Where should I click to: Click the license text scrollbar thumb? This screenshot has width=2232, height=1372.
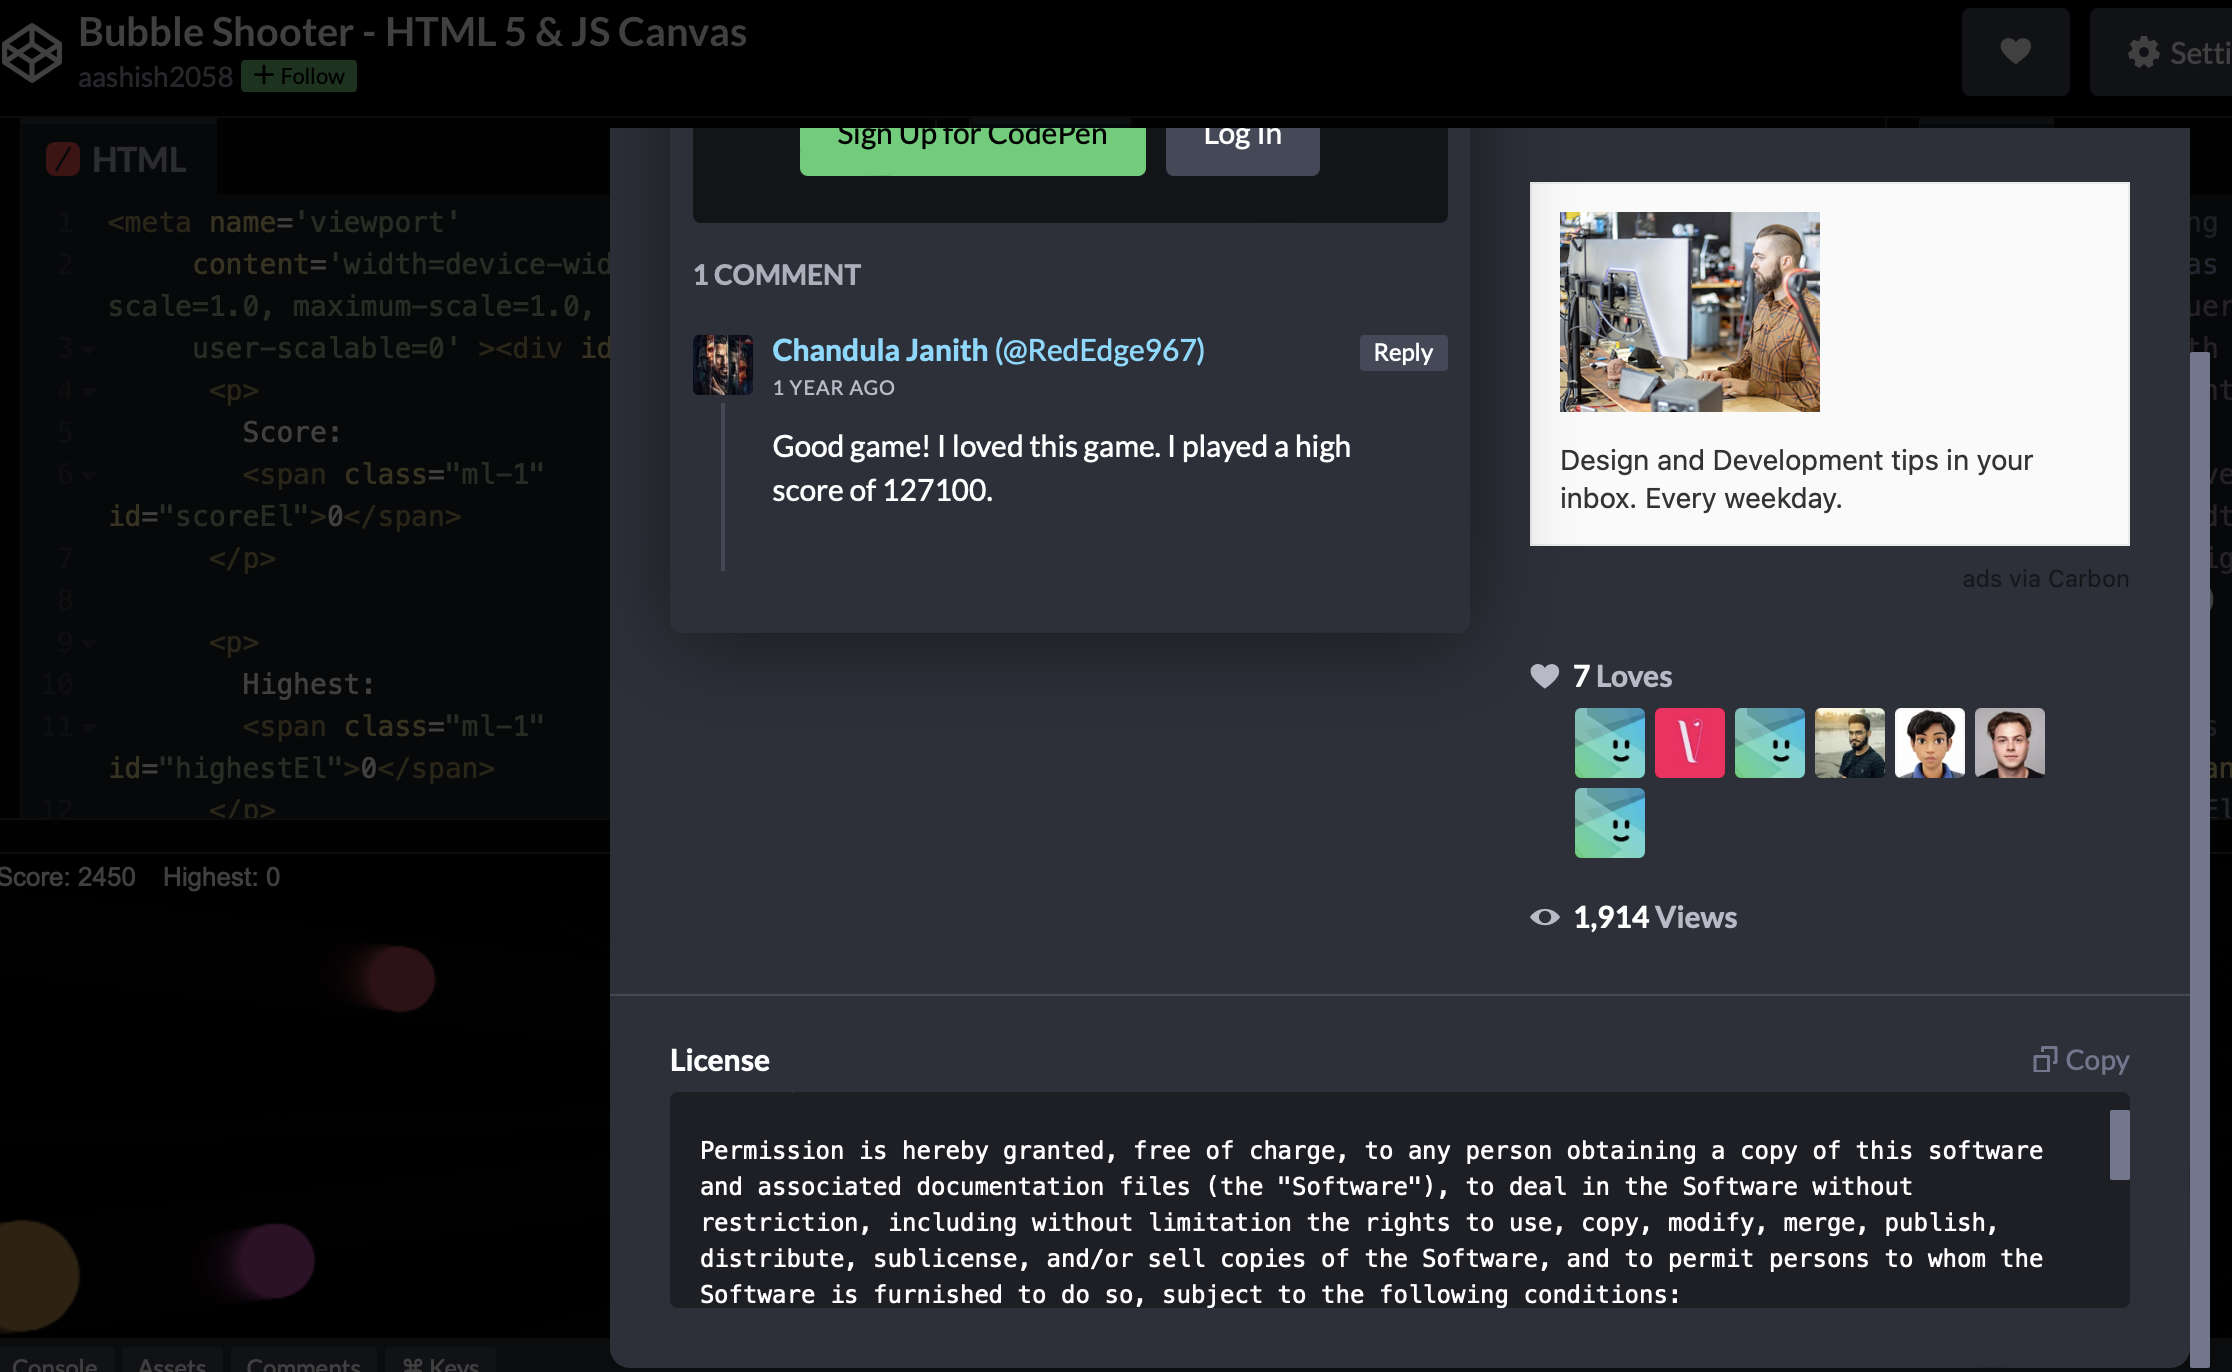click(2119, 1145)
